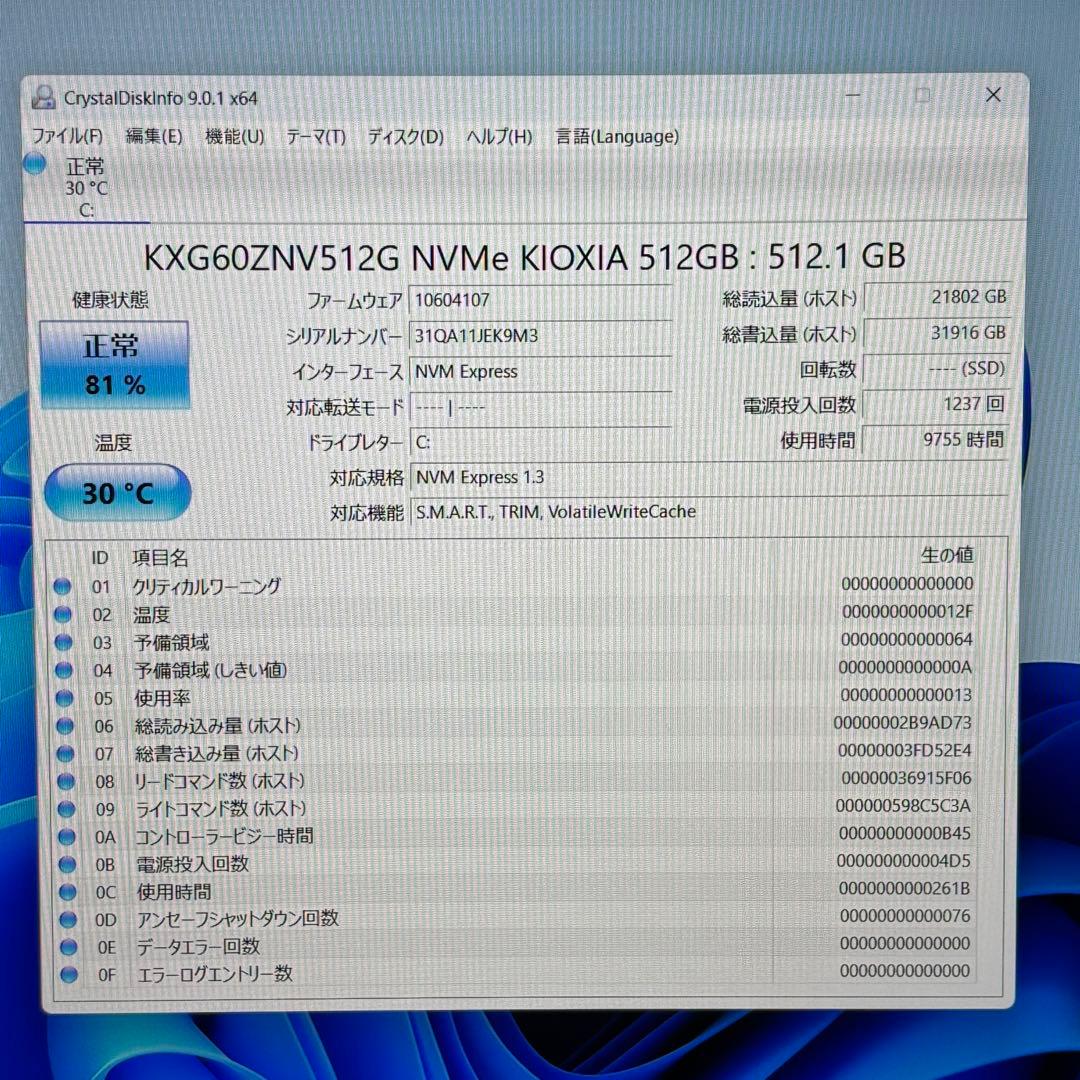Click raw value 000000598C5C3A

[x=903, y=806]
